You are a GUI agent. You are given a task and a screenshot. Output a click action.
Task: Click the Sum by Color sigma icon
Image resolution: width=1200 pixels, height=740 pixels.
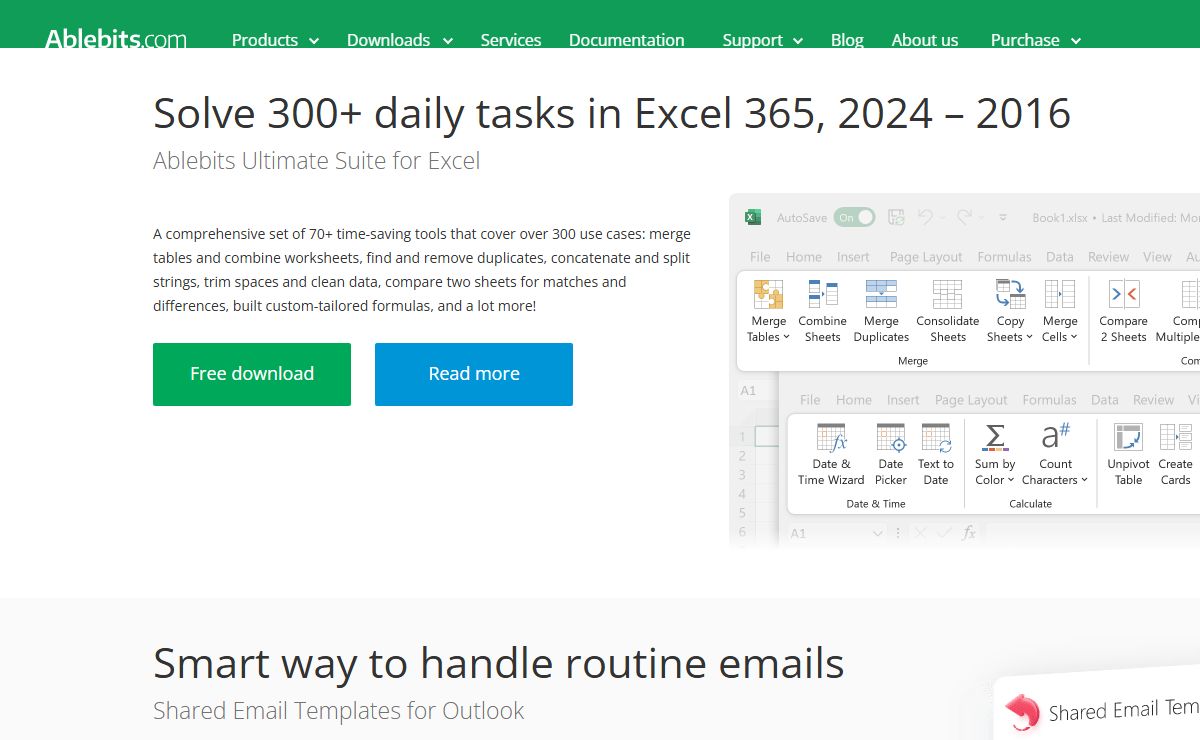pos(995,437)
